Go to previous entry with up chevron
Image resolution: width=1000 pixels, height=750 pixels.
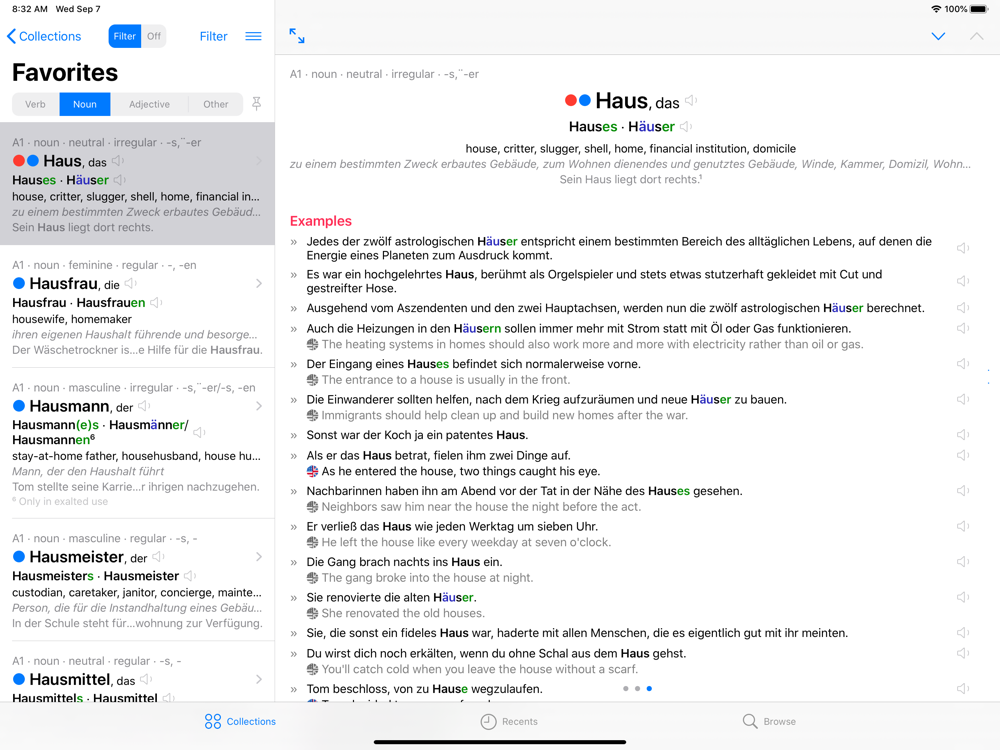tap(976, 36)
